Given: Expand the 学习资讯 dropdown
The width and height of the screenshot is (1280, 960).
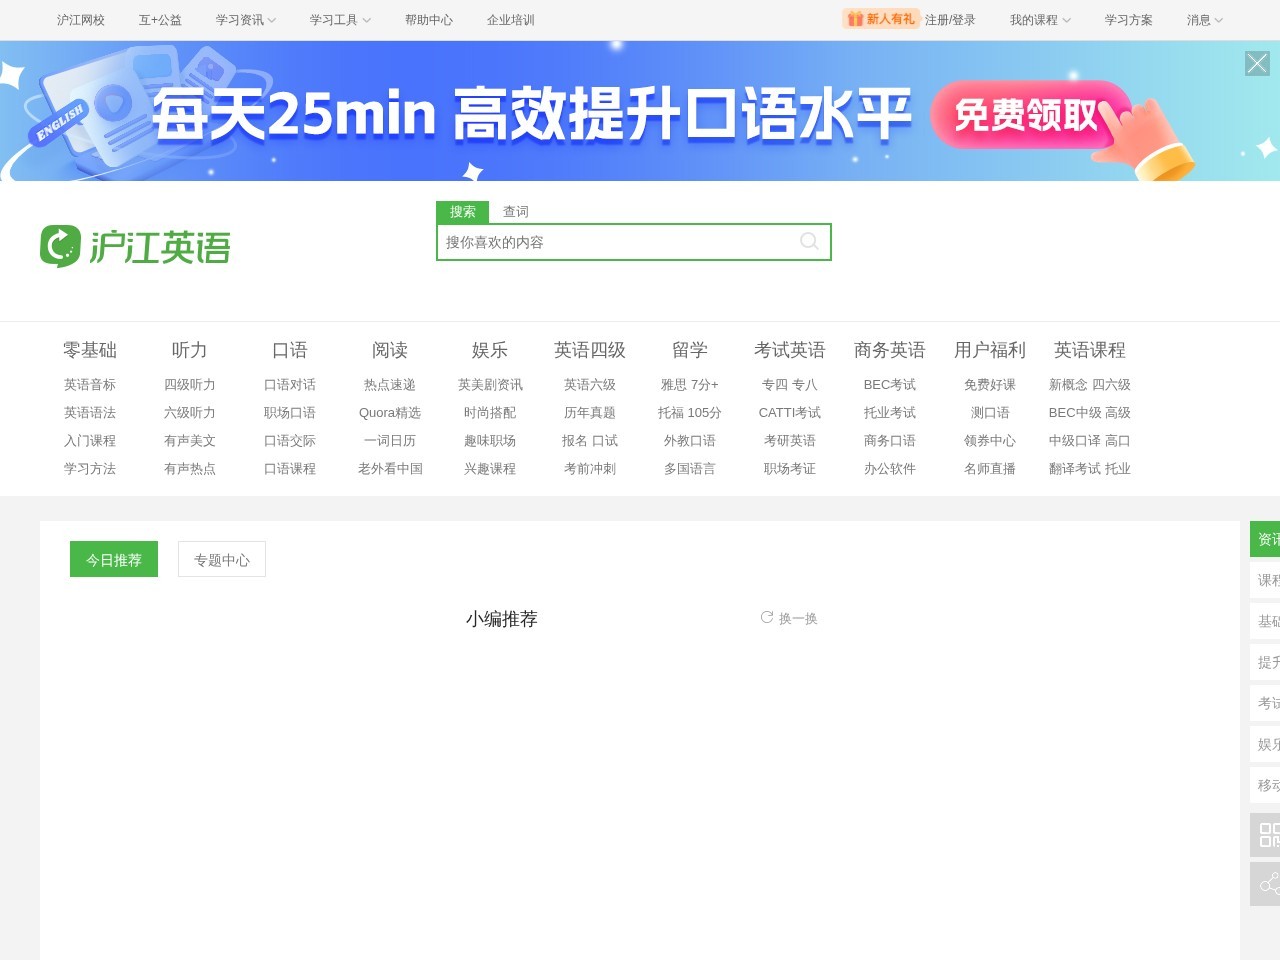Looking at the screenshot, I should pos(245,20).
